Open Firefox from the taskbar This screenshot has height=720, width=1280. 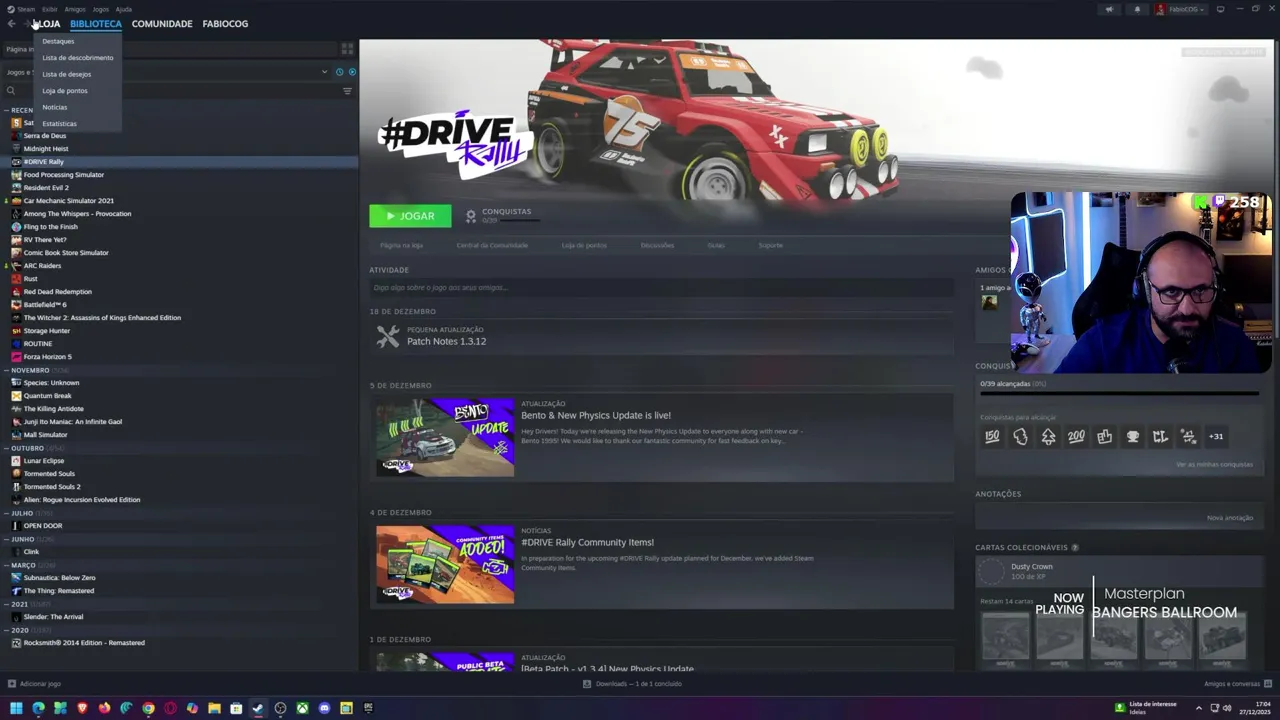coord(104,708)
